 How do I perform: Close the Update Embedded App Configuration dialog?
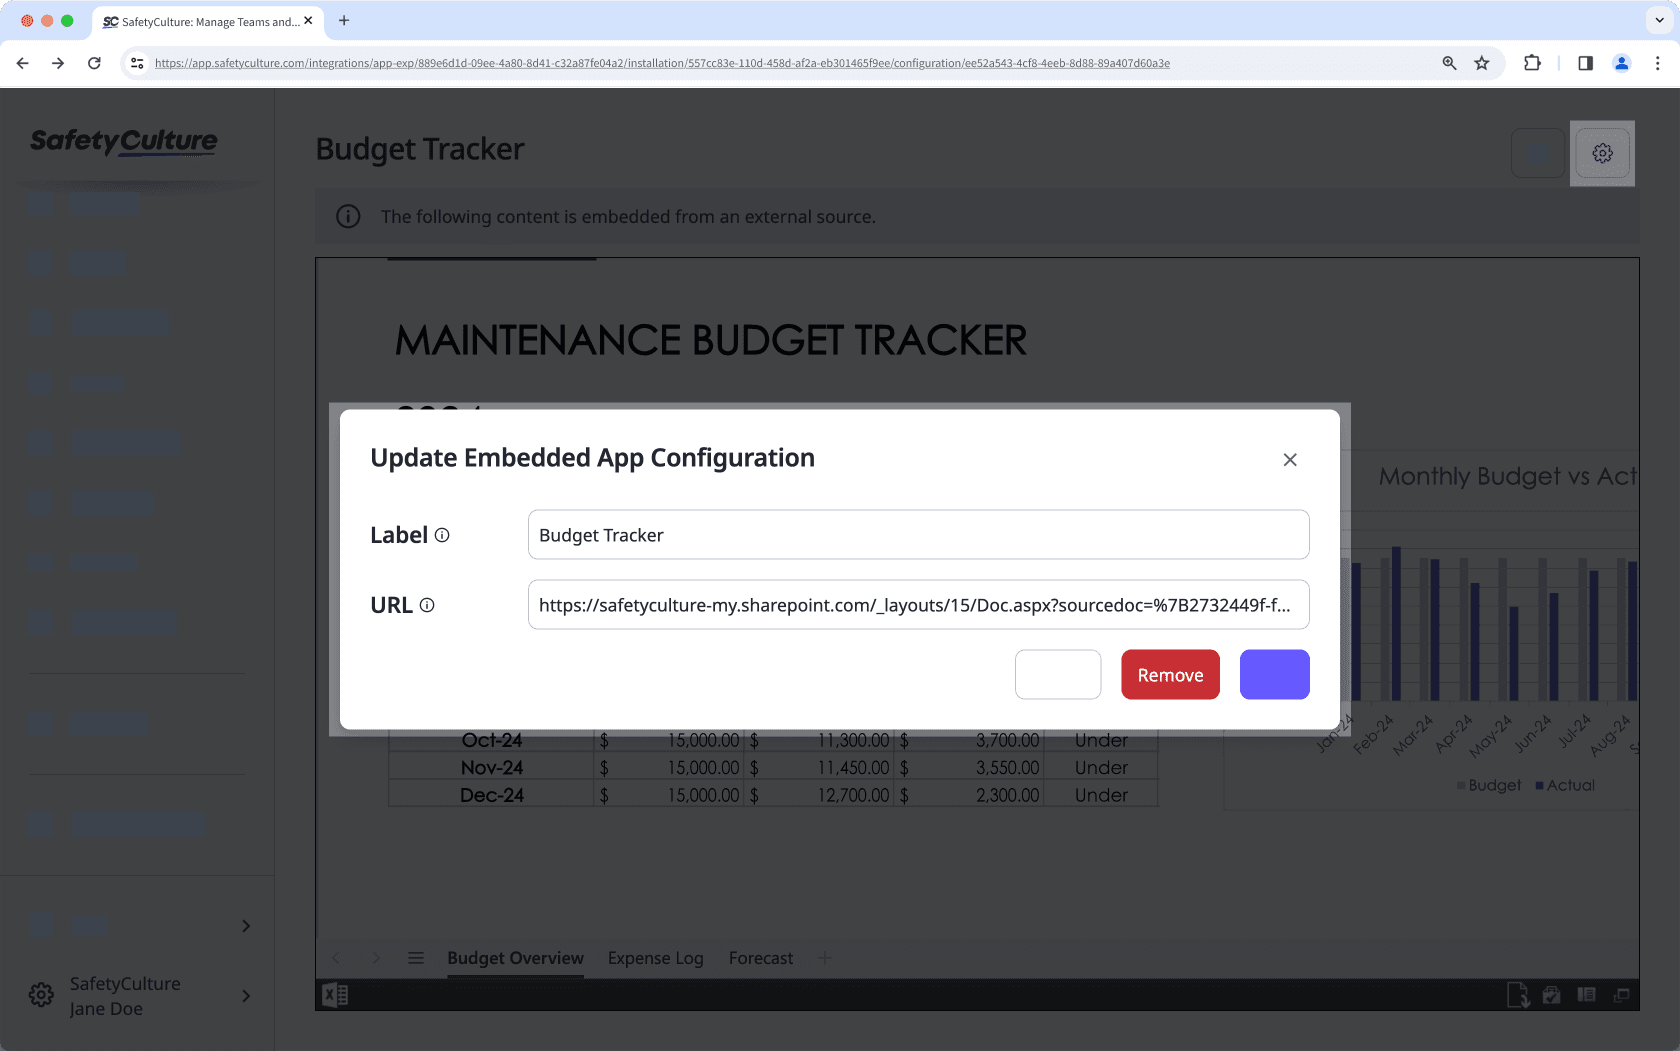(1290, 460)
